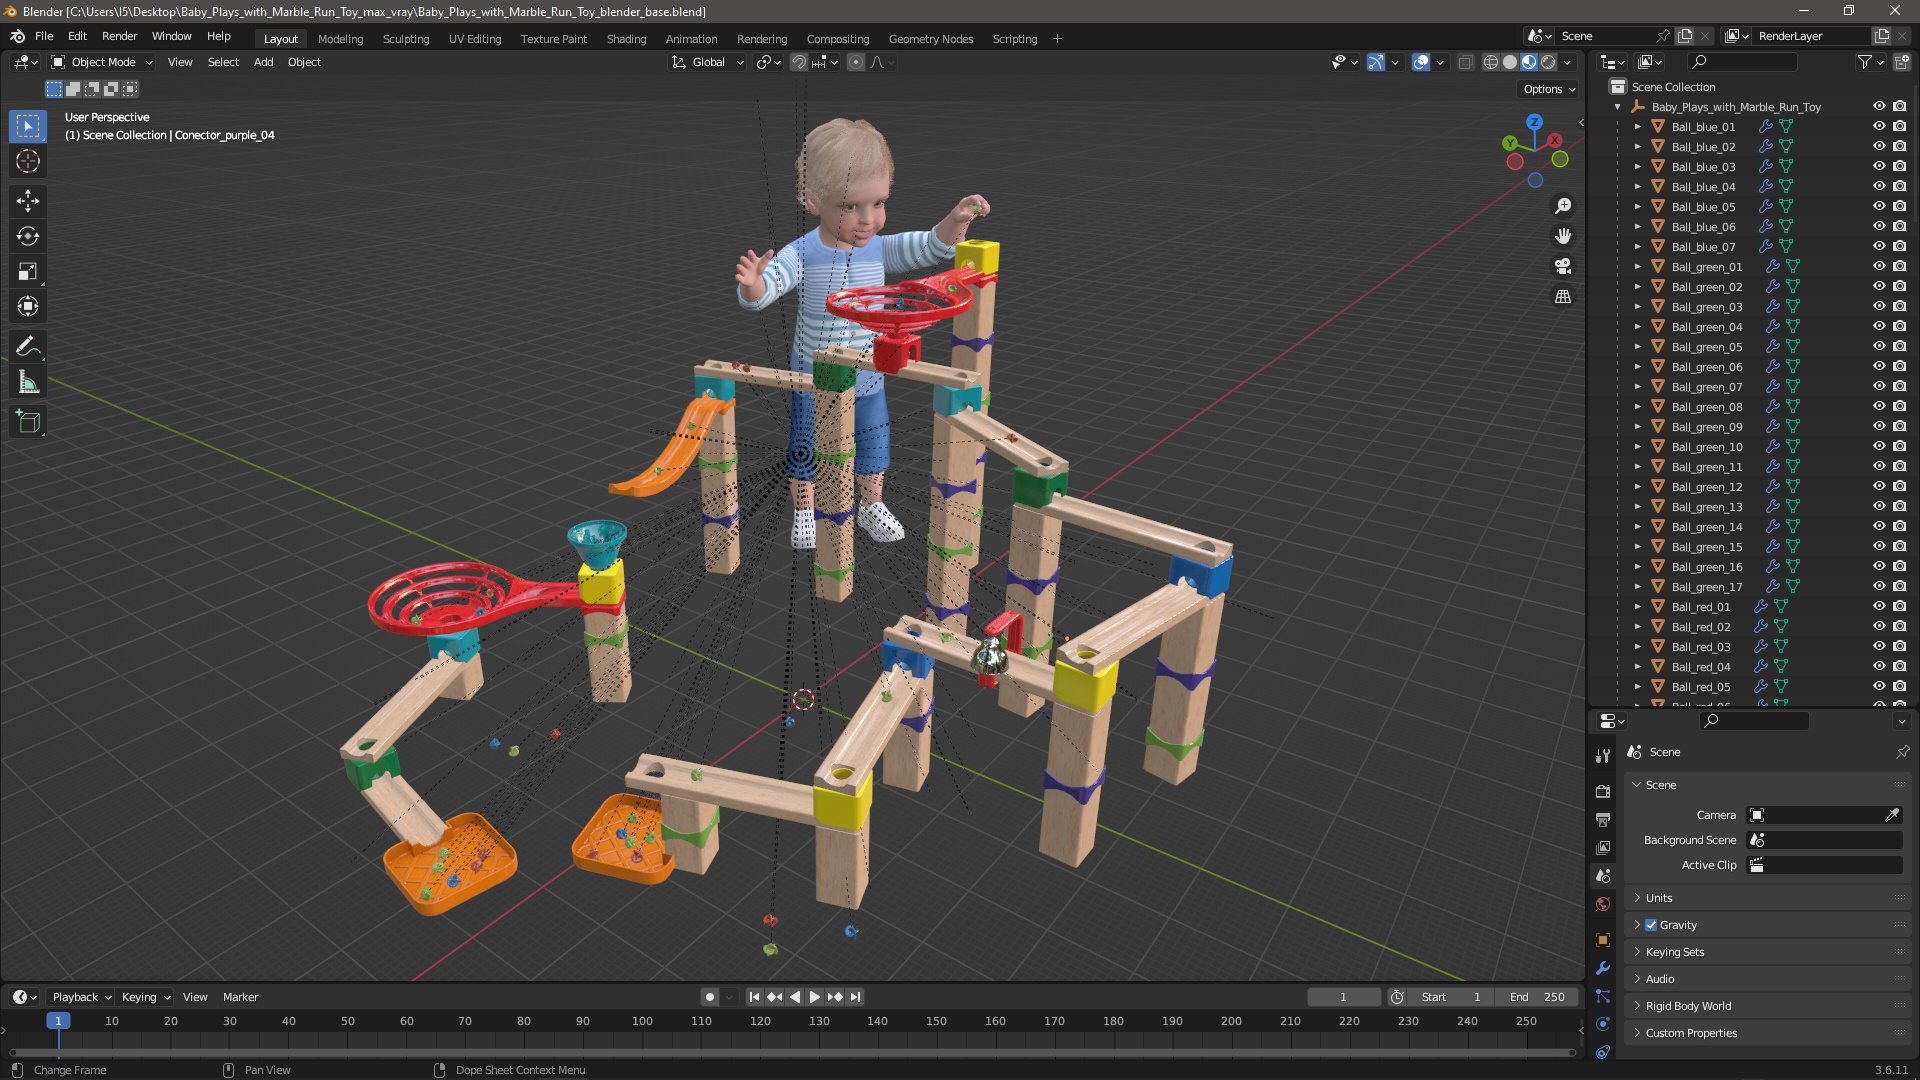
Task: Select the Add Cube tool
Action: [x=27, y=422]
